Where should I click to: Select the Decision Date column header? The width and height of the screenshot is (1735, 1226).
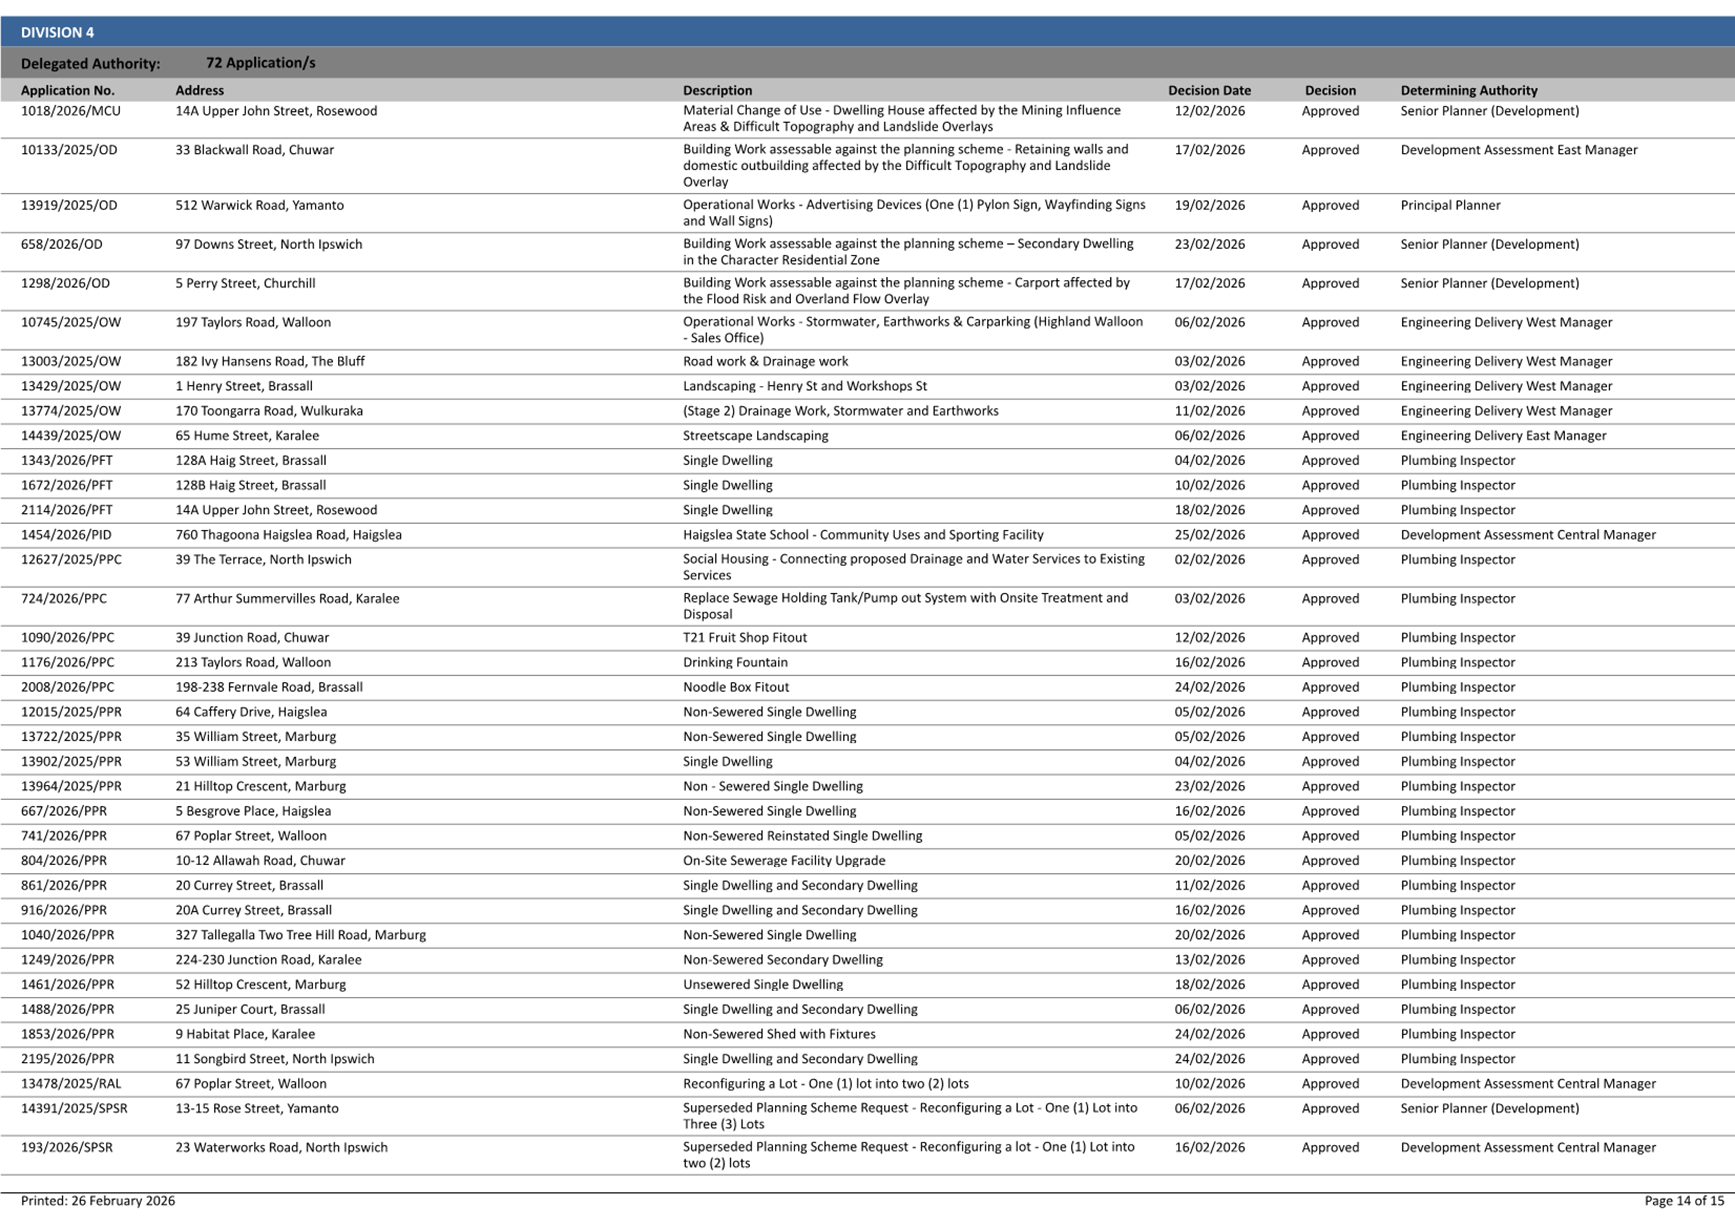(1209, 90)
